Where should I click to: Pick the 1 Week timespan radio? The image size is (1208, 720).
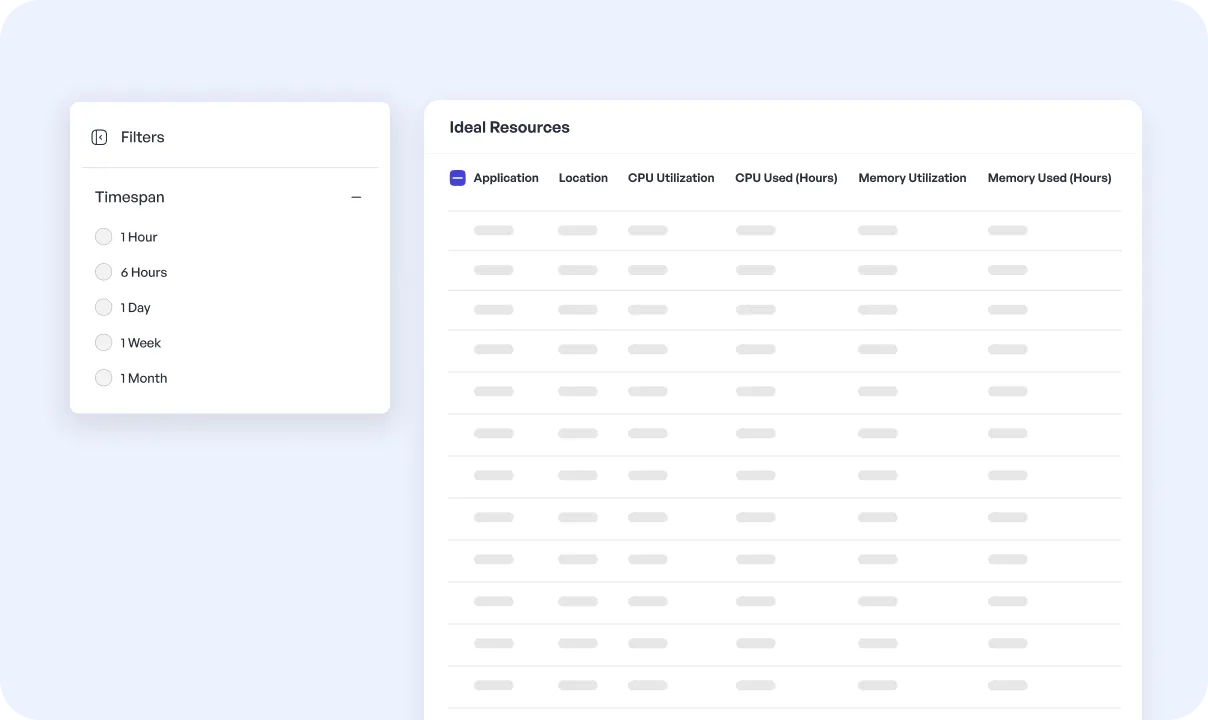coord(103,343)
